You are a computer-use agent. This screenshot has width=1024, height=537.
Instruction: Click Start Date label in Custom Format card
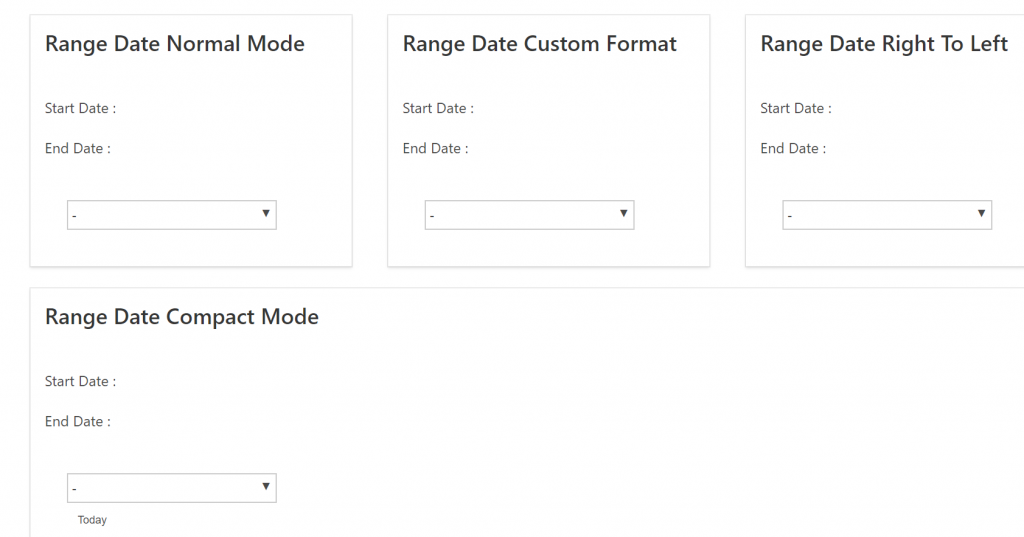click(x=438, y=108)
